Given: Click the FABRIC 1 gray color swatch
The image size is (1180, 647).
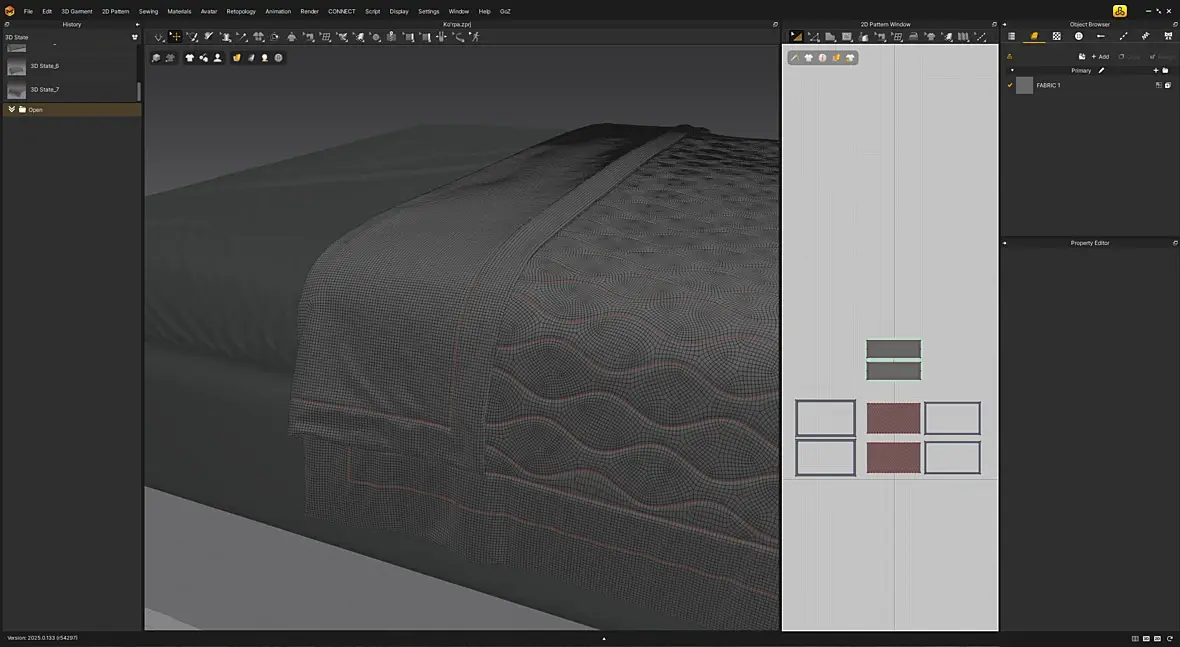Looking at the screenshot, I should (1024, 85).
